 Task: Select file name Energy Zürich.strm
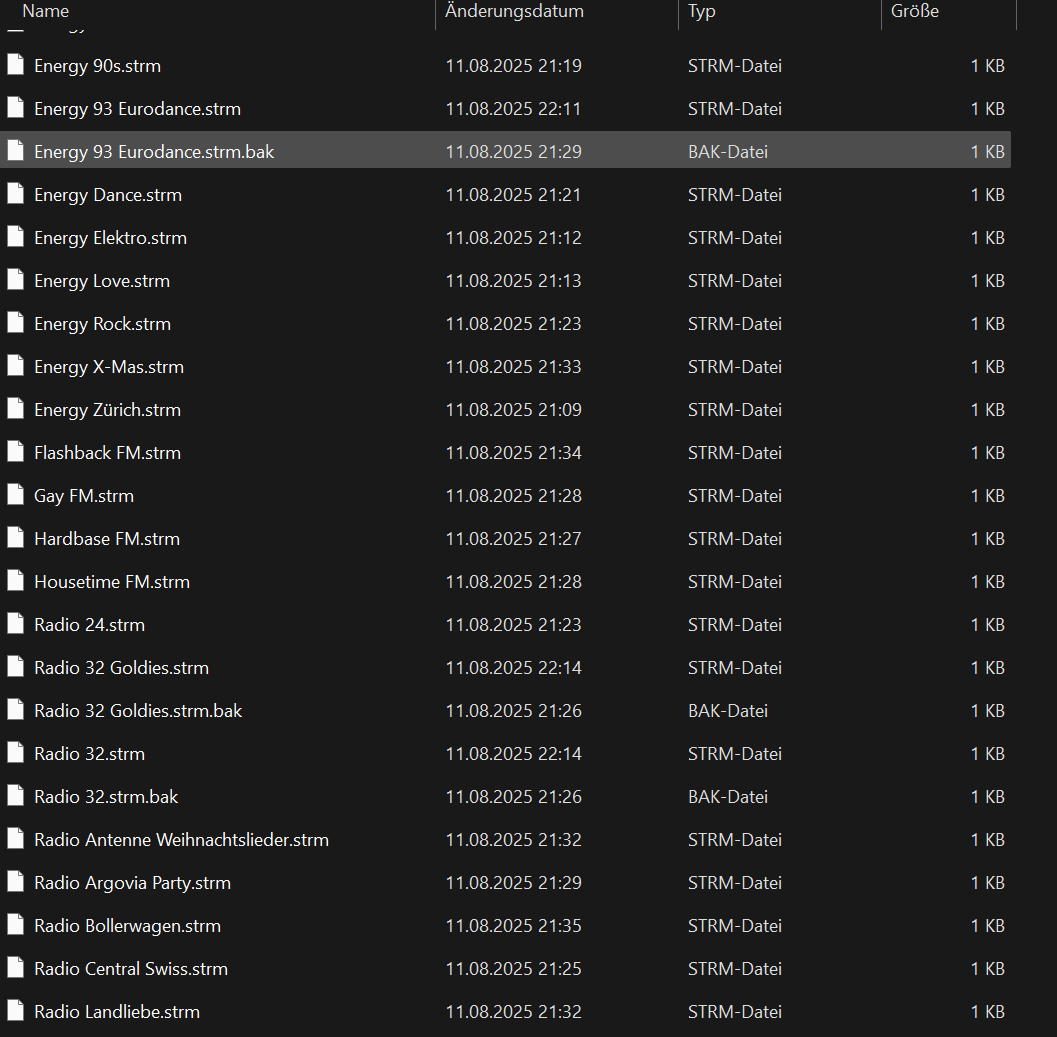(x=108, y=410)
